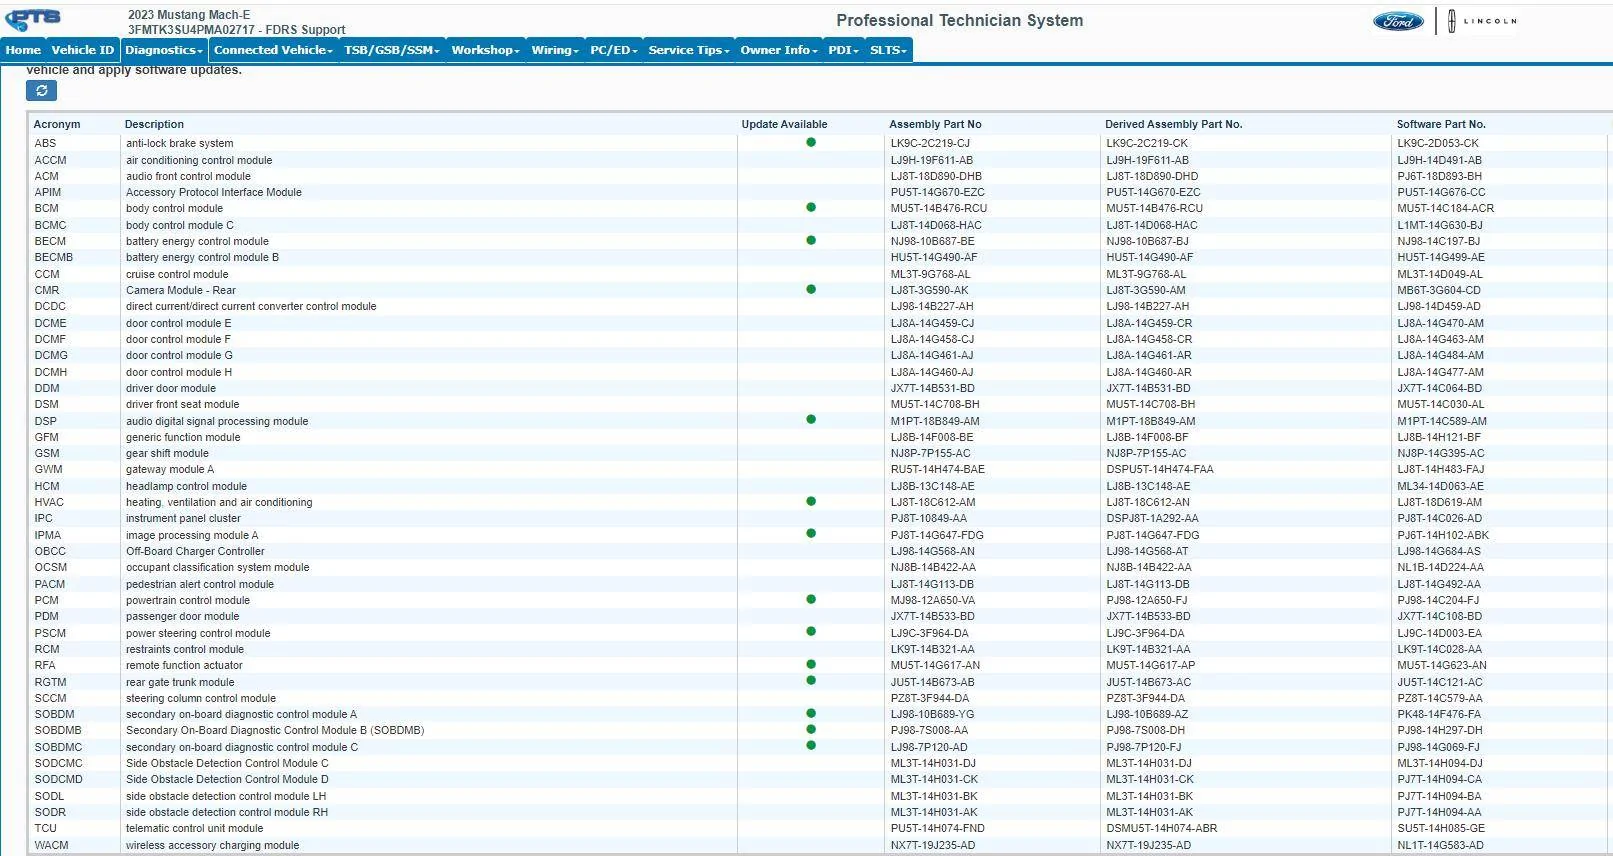Image resolution: width=1613 pixels, height=856 pixels.
Task: Click 'Off-Board Charger Controller' description
Action: 195,552
